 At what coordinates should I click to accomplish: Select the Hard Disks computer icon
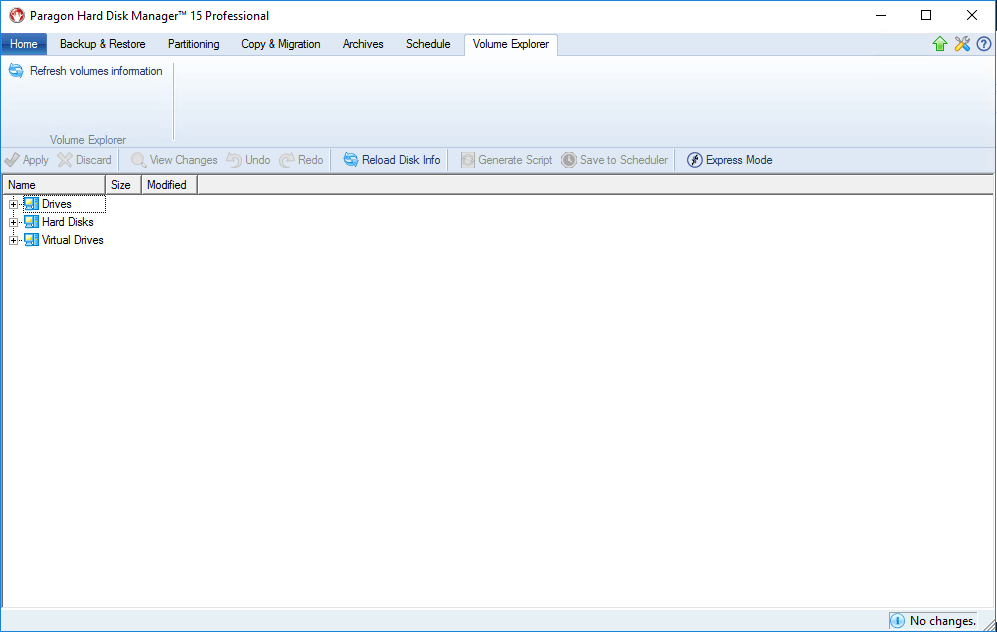[31, 222]
